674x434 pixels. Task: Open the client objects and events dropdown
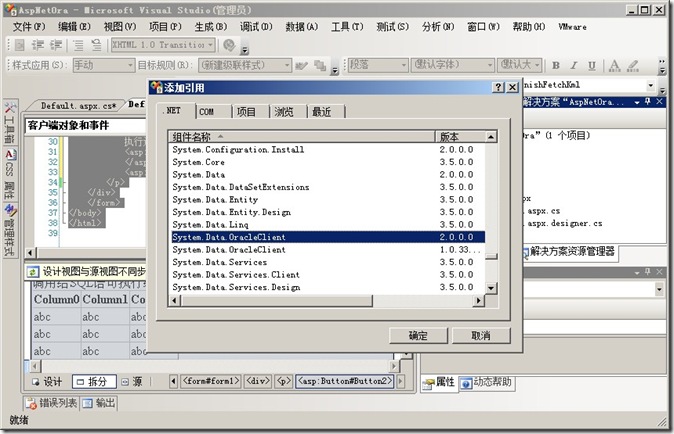tap(86, 126)
